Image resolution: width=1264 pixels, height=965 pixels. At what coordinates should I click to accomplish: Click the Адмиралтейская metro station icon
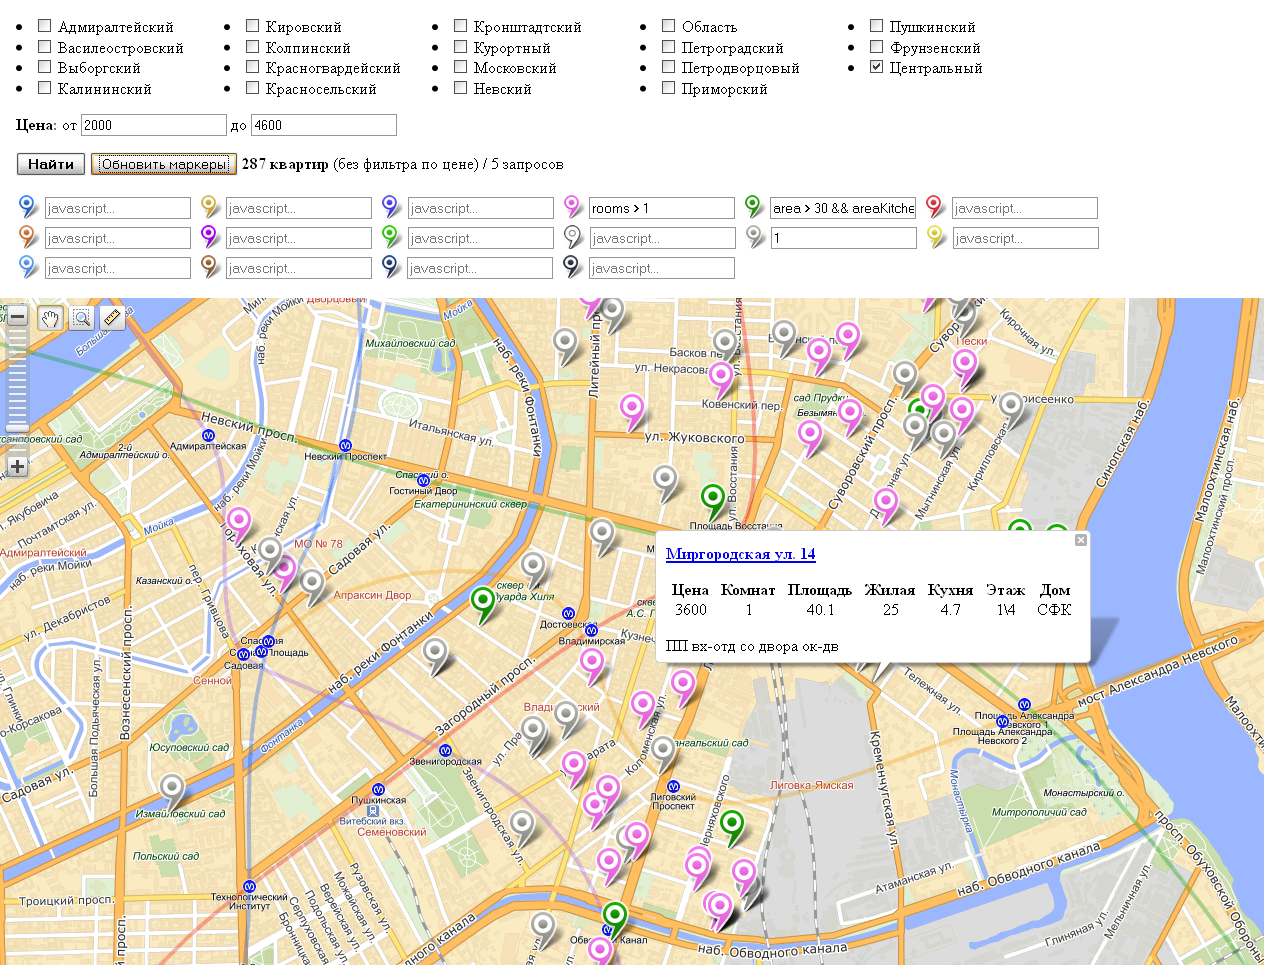208,435
